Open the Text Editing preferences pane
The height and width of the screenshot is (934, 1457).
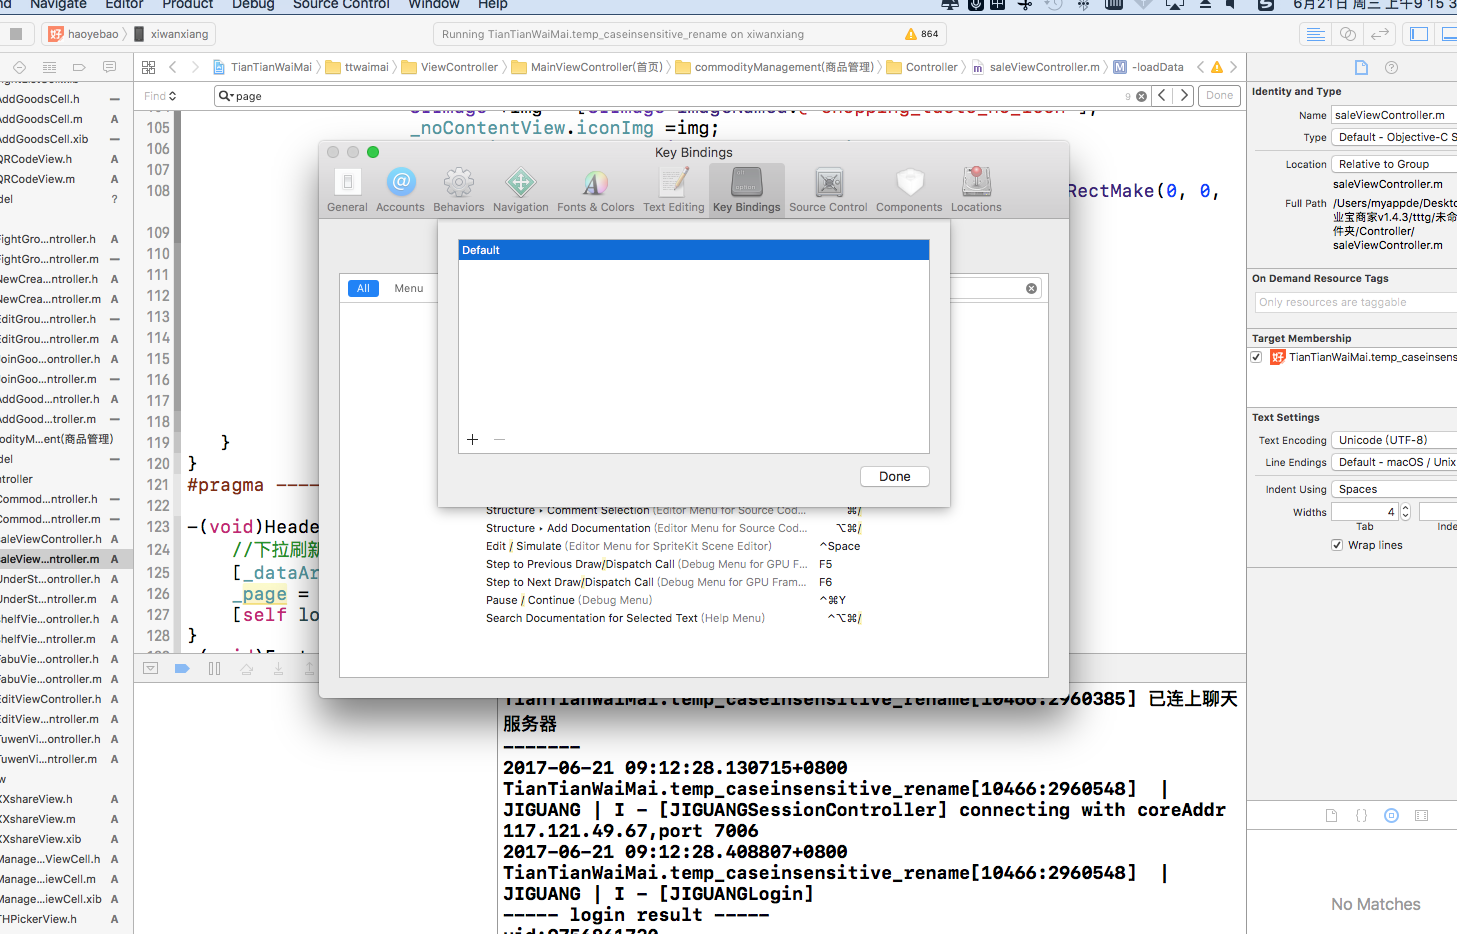pos(673,190)
